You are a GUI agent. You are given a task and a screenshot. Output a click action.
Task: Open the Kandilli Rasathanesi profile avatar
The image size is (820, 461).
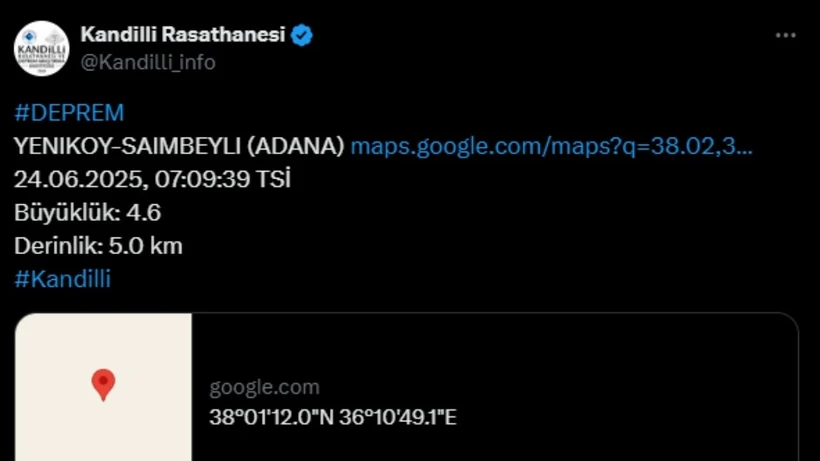click(41, 48)
